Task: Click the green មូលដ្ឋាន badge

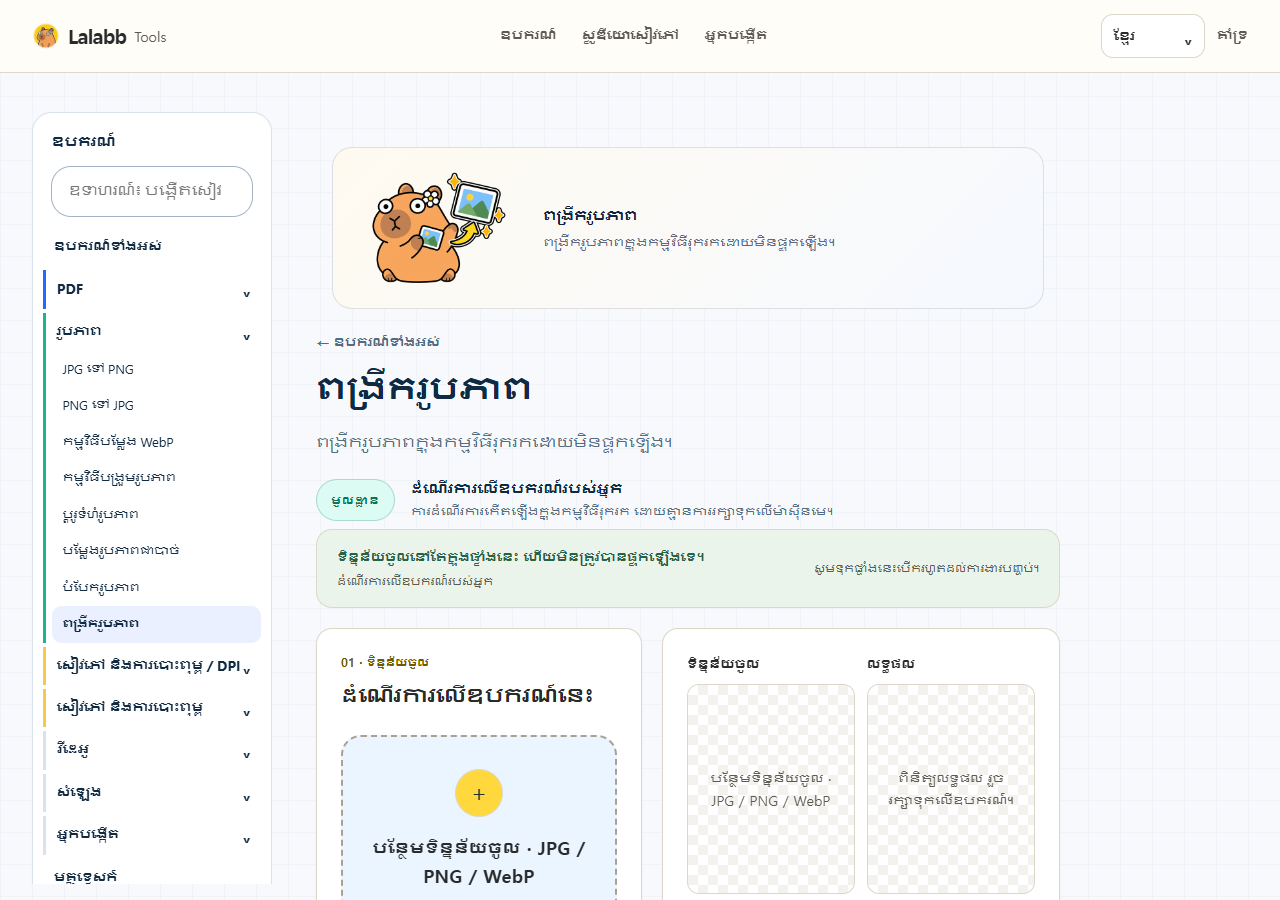Action: (355, 500)
